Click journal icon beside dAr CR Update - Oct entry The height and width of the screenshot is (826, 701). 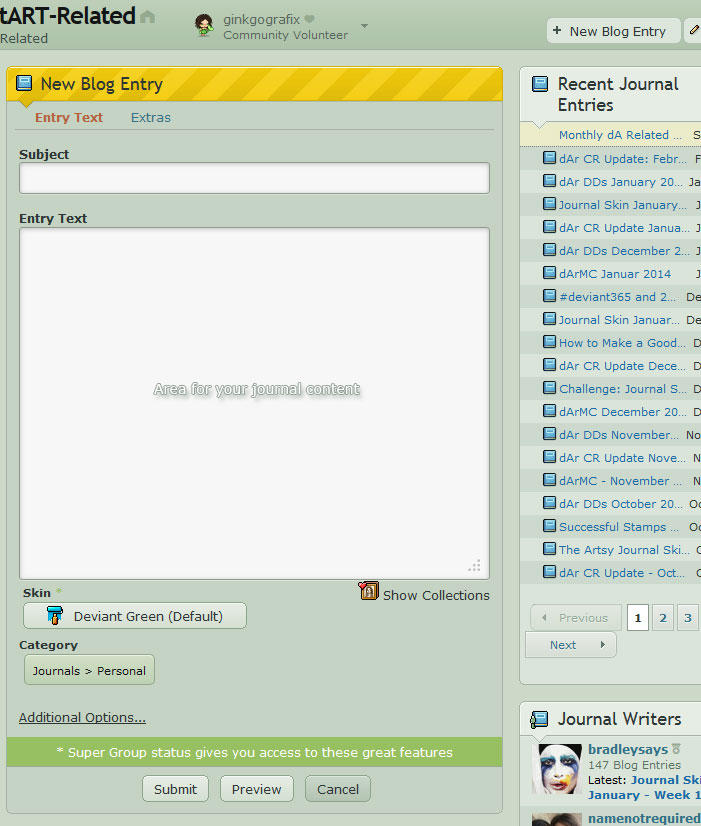(x=549, y=571)
